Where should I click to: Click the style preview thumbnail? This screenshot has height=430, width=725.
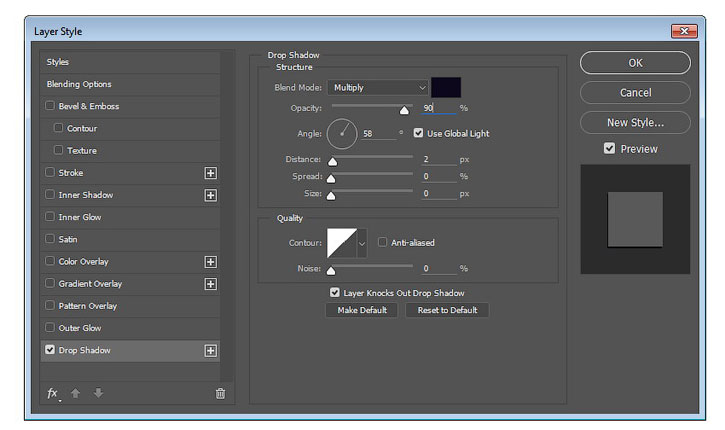click(635, 219)
